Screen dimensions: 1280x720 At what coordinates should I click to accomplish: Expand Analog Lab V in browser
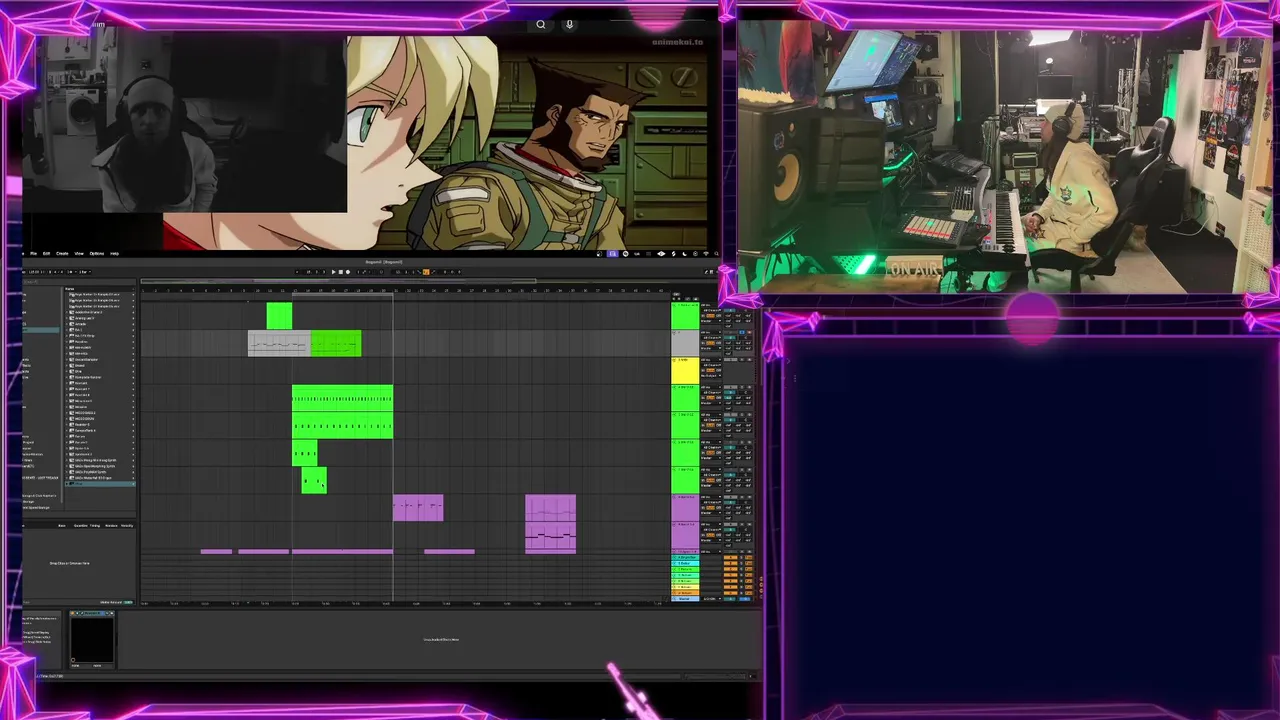pos(67,318)
